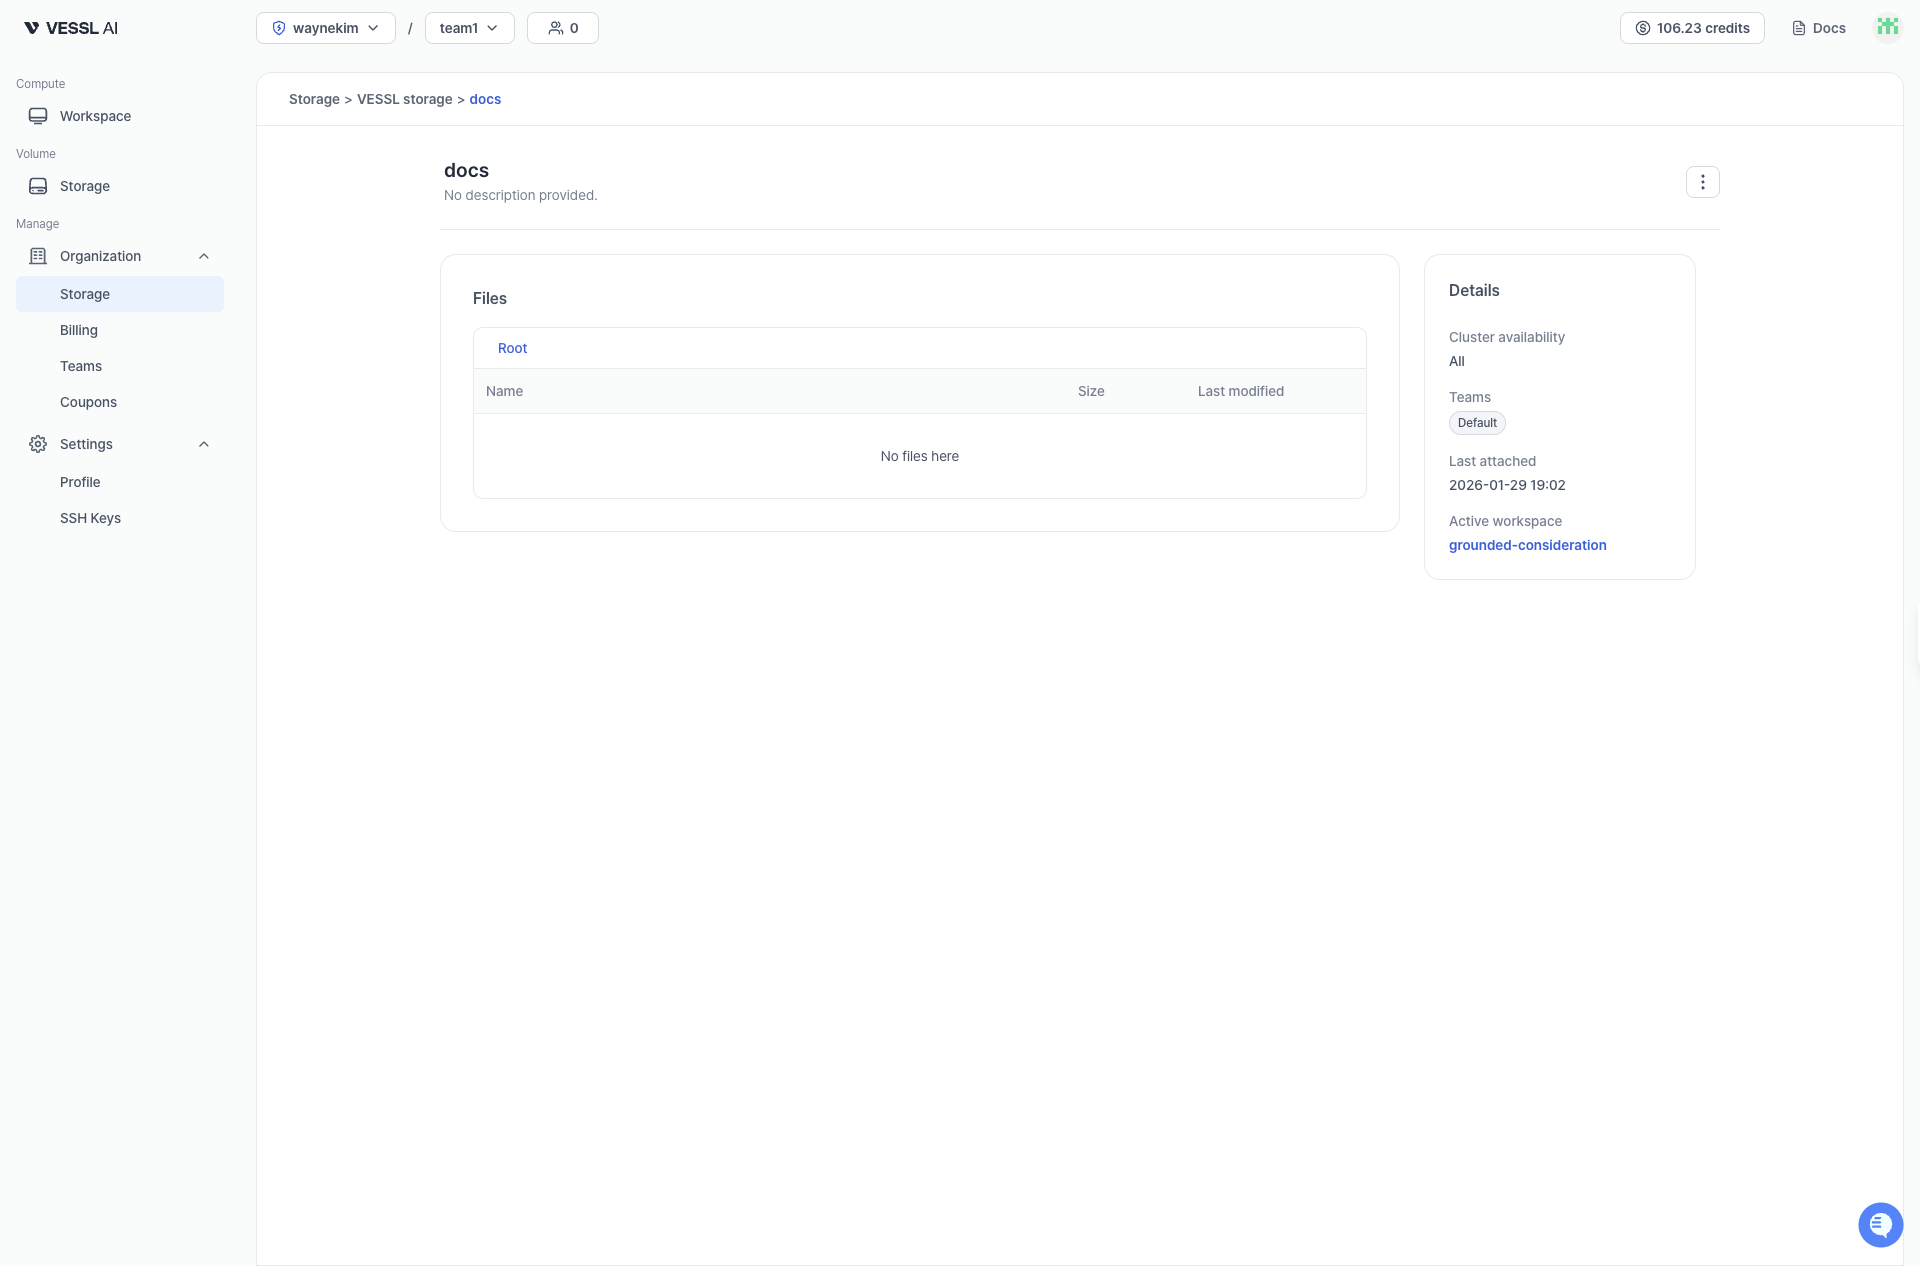Collapse the Organization section

click(203, 256)
